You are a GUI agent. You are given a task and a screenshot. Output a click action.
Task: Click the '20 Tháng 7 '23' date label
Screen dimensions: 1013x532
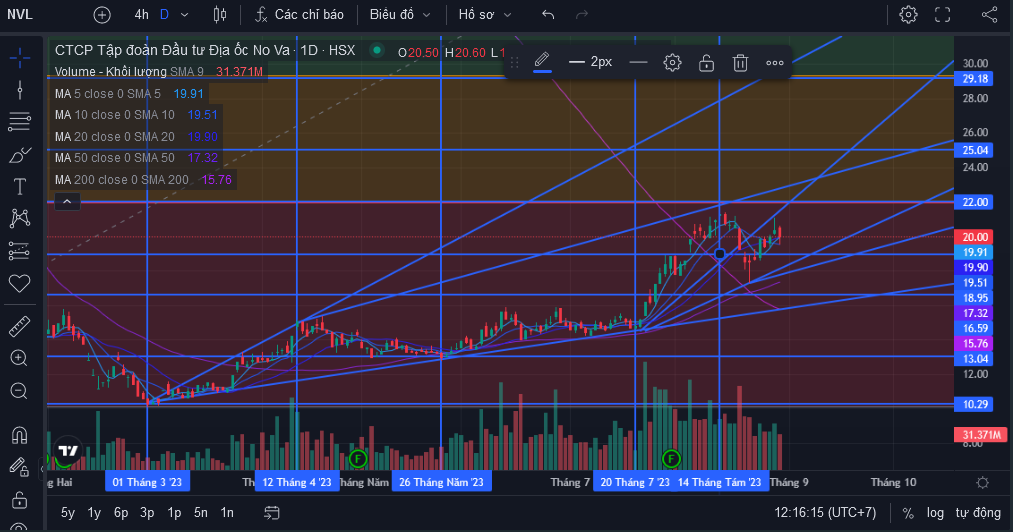coord(634,482)
